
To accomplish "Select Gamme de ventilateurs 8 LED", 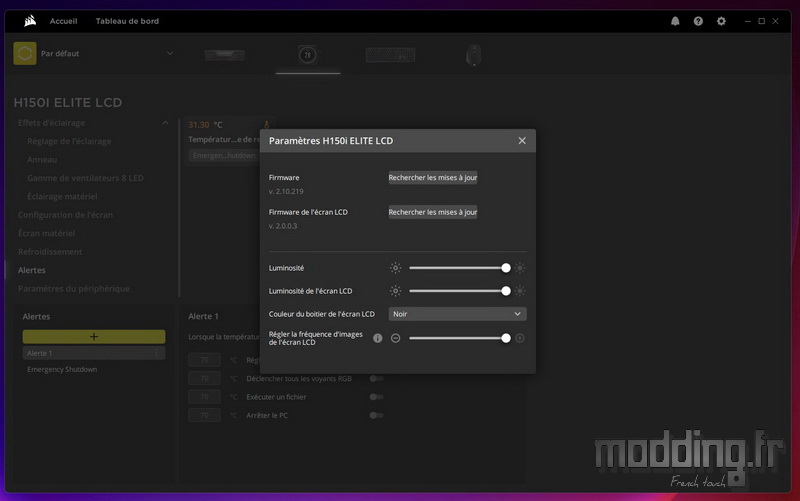I will 85,178.
